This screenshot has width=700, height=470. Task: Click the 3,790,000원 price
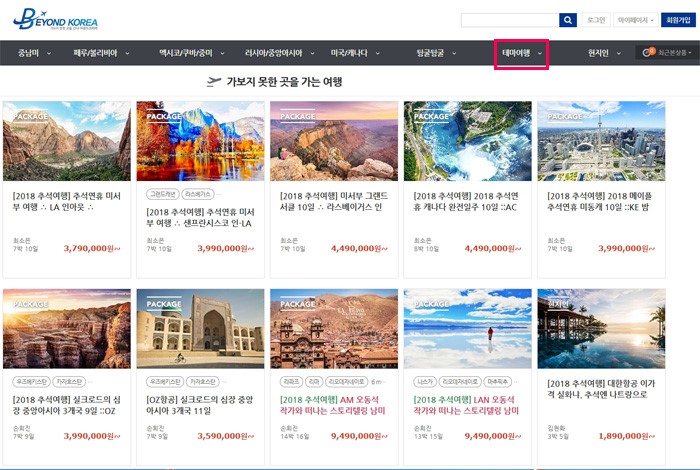coord(92,249)
